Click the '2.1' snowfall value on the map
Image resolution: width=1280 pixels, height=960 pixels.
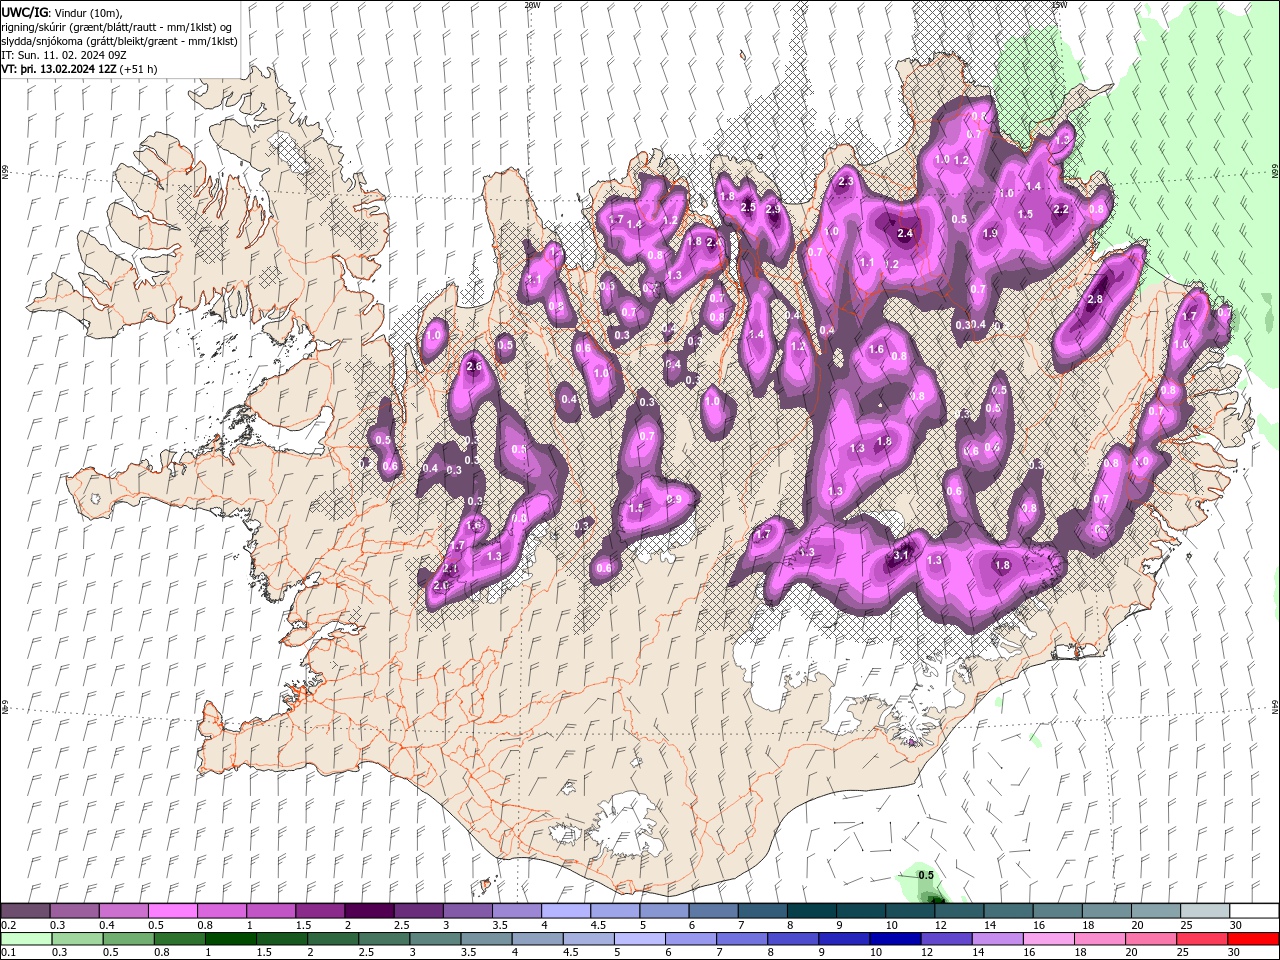click(x=450, y=568)
